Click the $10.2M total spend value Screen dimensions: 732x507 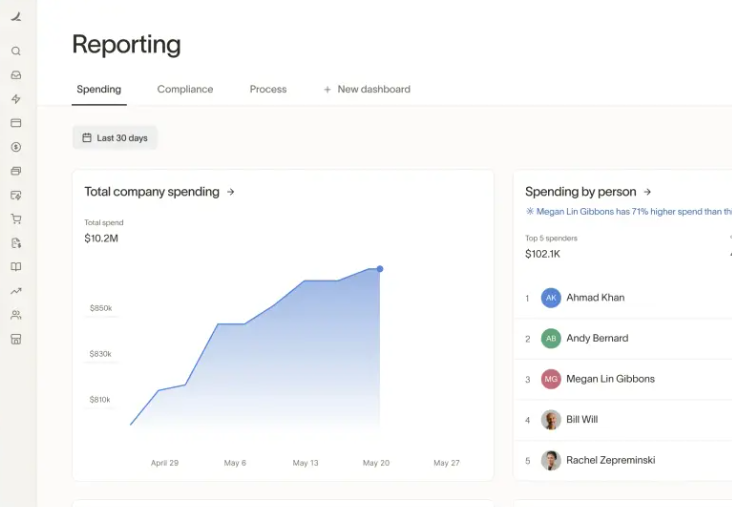pyautogui.click(x=101, y=239)
